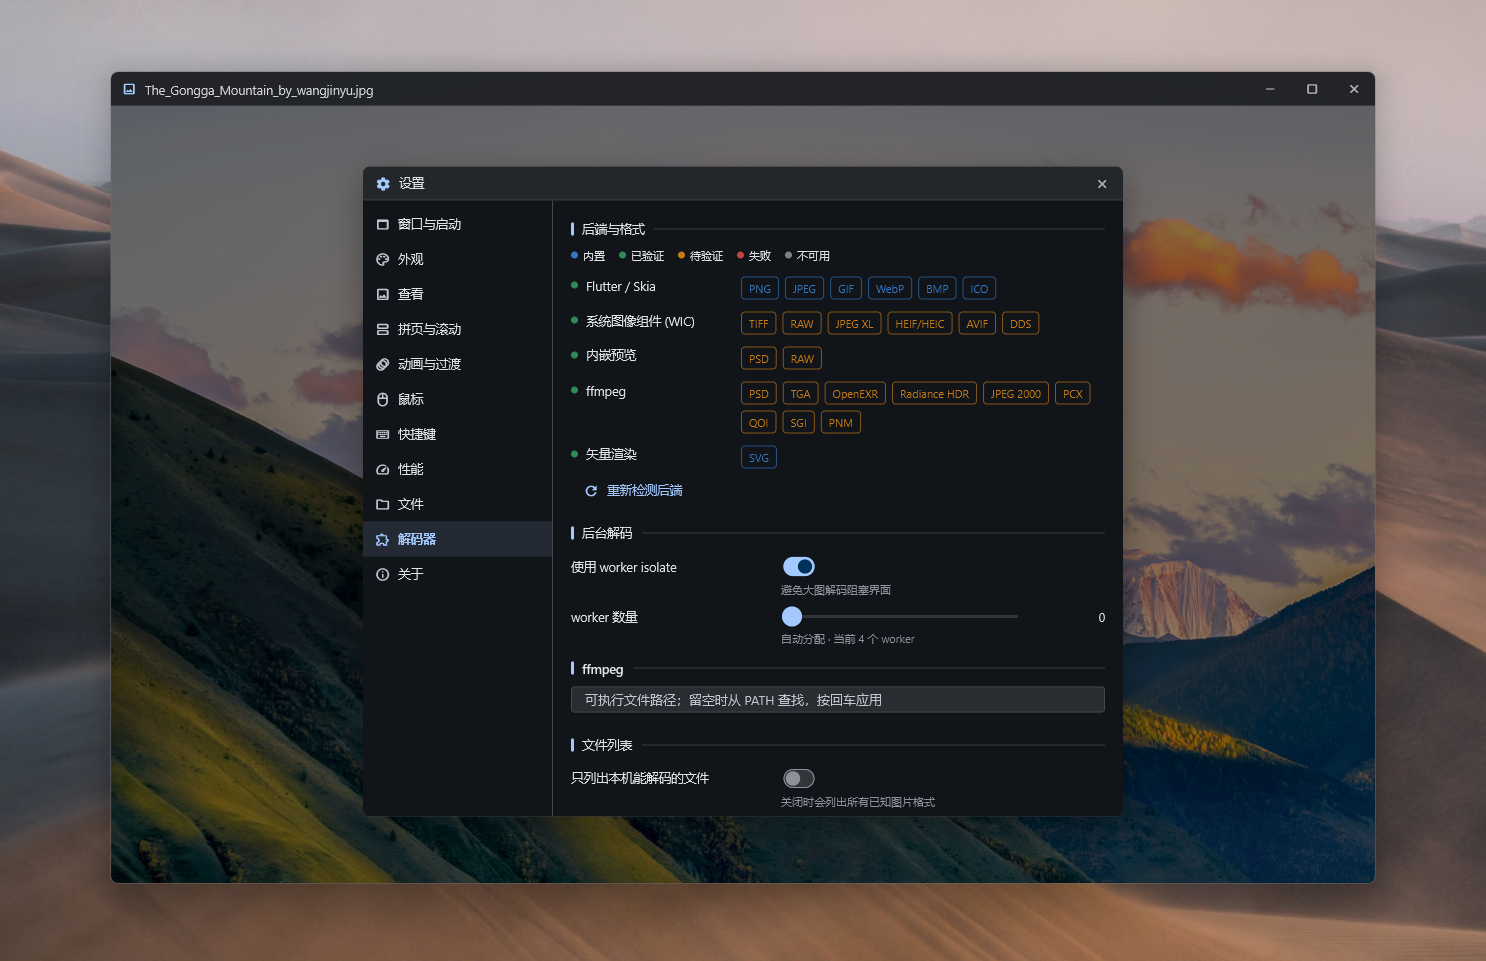Disable the 使用 worker isolate switch

(x=799, y=567)
